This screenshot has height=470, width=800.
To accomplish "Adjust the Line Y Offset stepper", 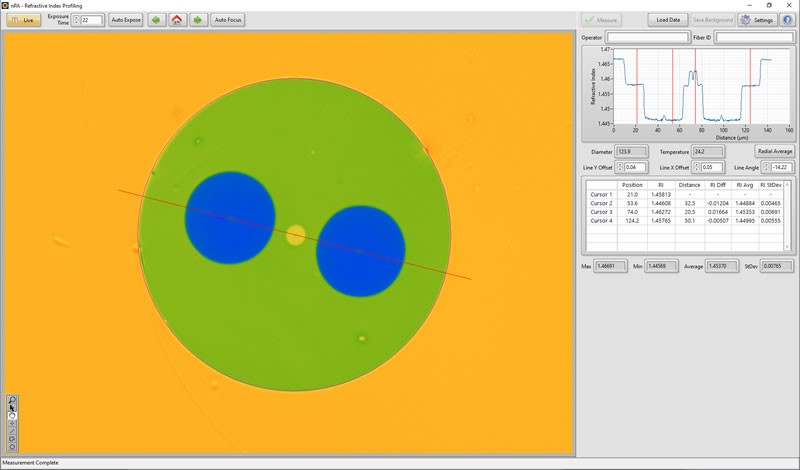I will click(x=619, y=167).
